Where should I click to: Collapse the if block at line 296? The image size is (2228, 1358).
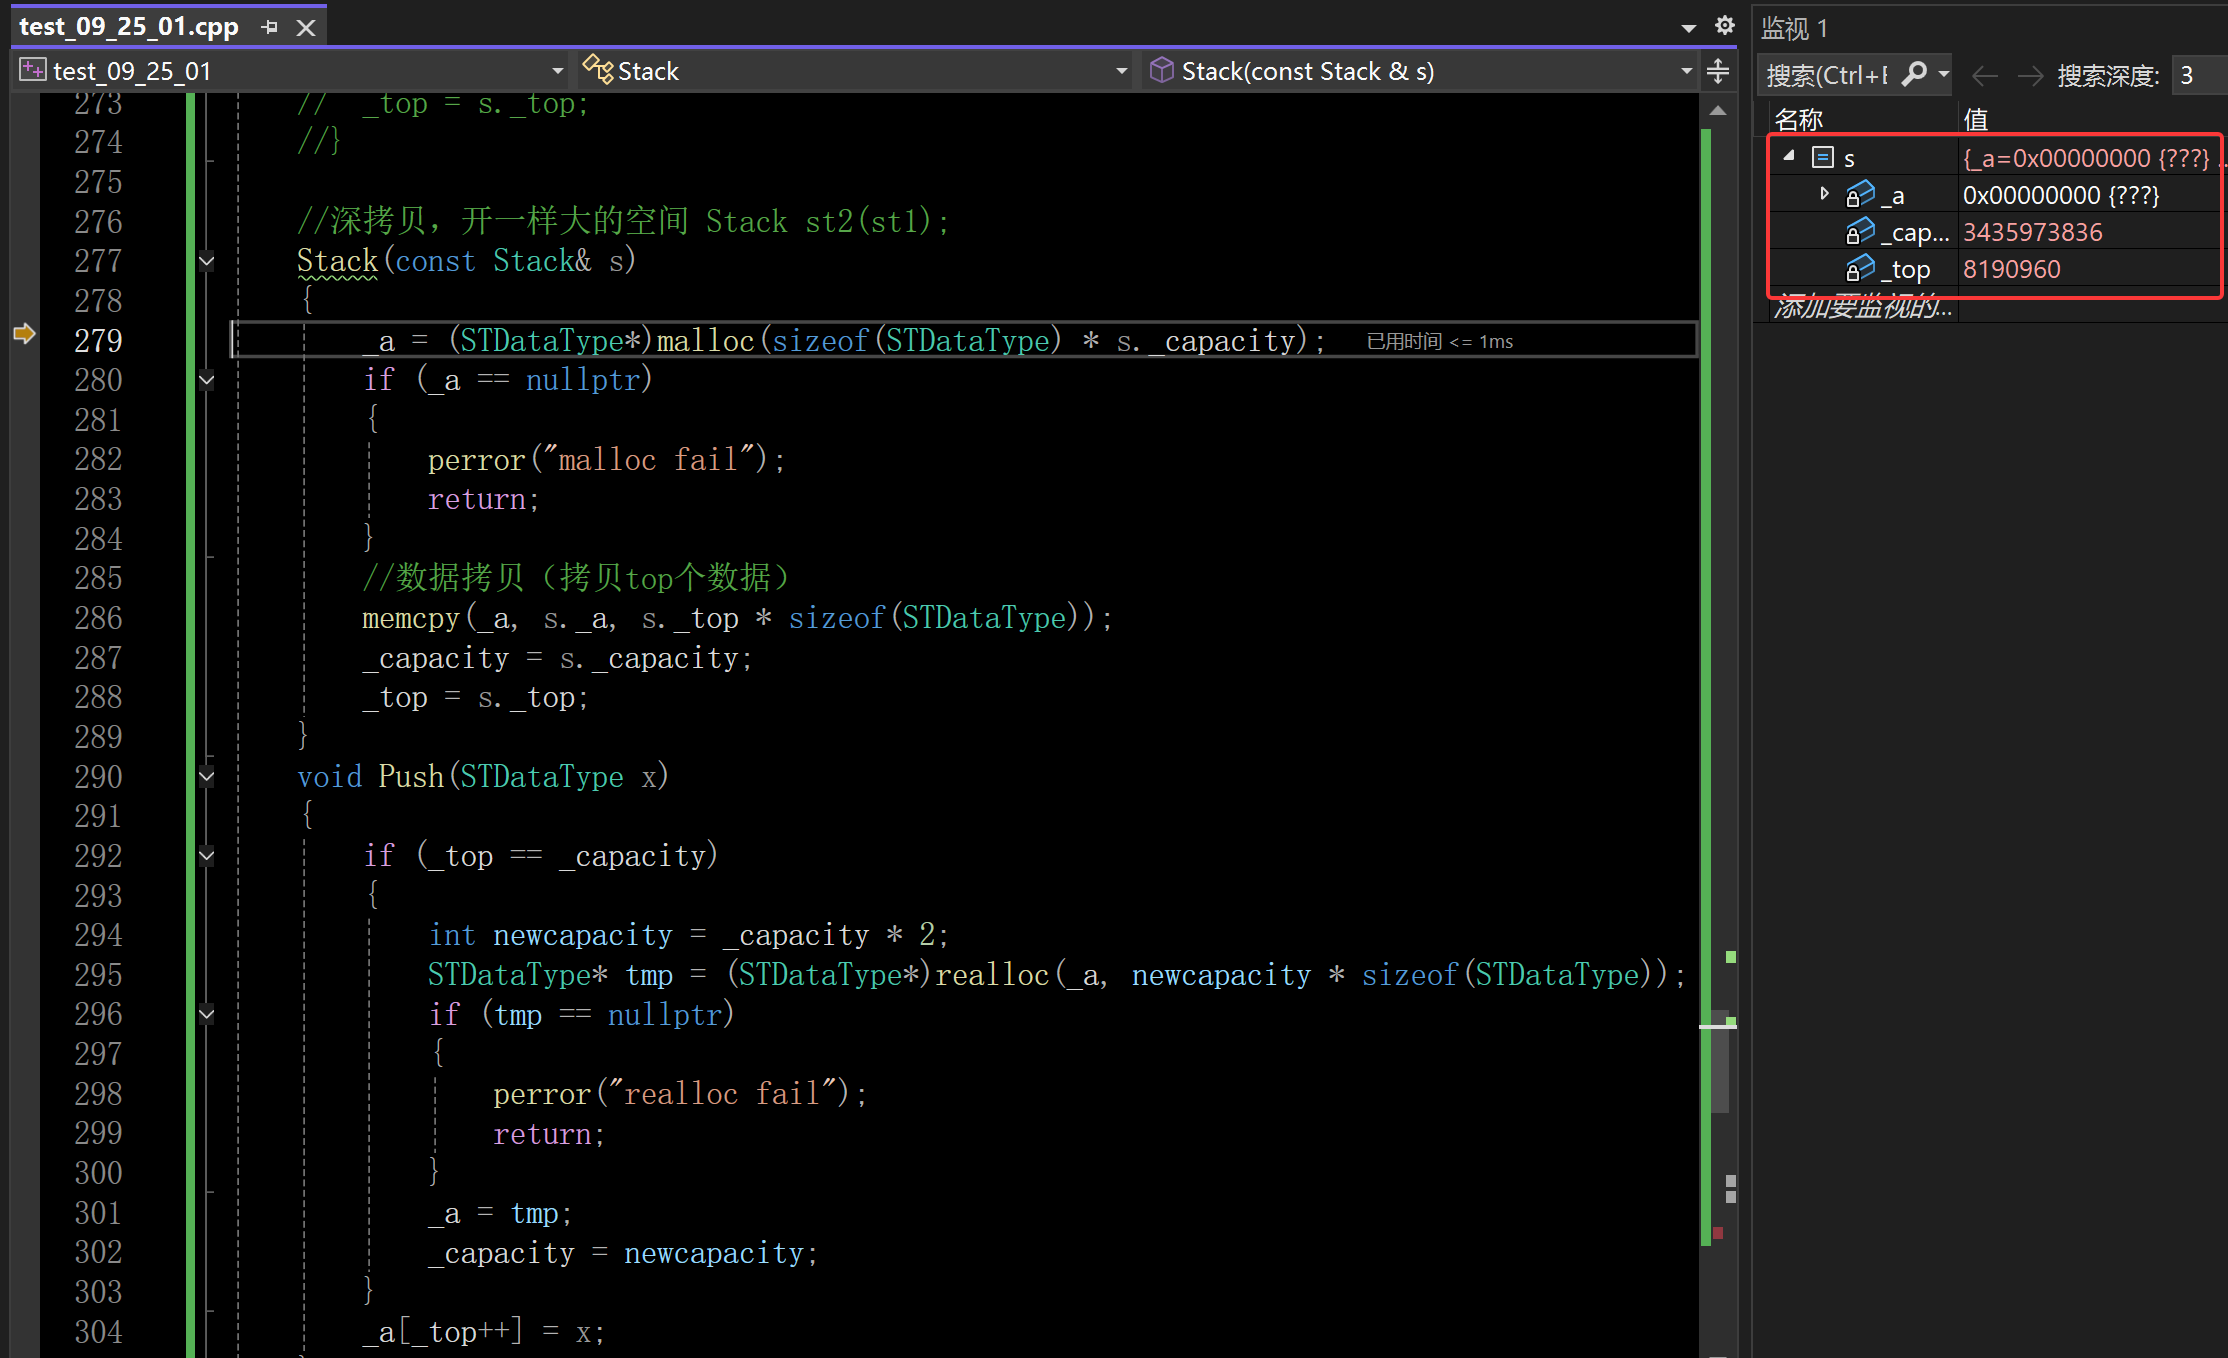pyautogui.click(x=207, y=1015)
